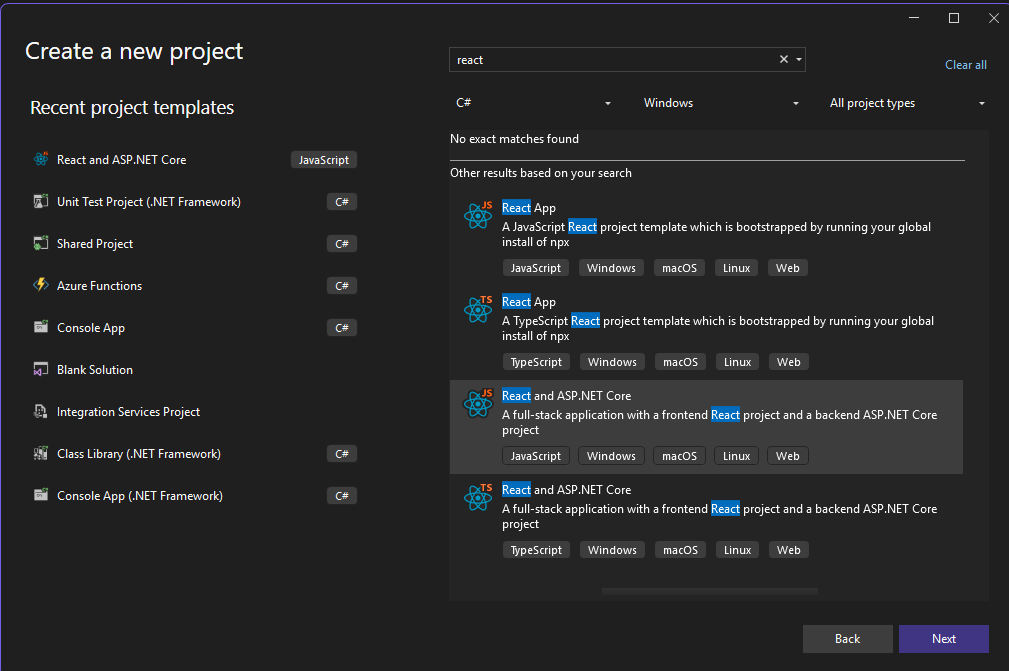Click the horizontal scrollbar under the results
Screen dimensions: 1009x671
(x=710, y=591)
